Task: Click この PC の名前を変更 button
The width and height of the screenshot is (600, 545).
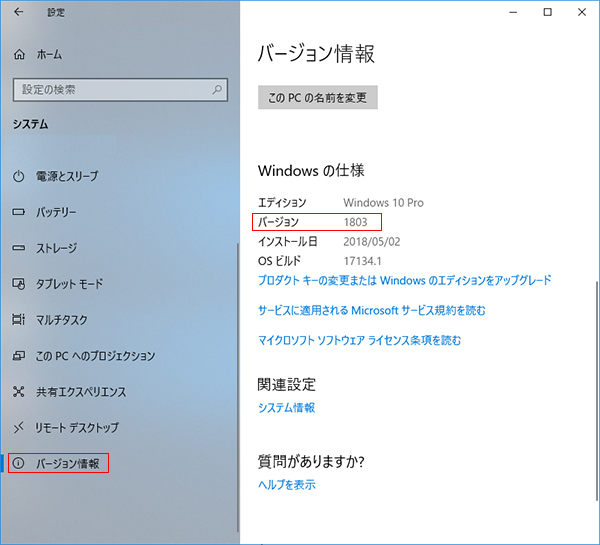Action: coord(318,97)
